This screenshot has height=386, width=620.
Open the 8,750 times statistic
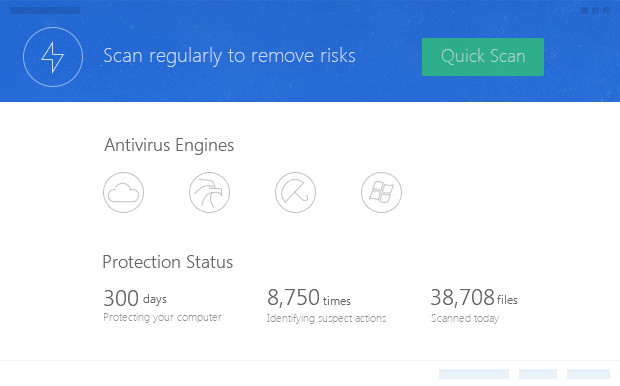click(x=309, y=298)
